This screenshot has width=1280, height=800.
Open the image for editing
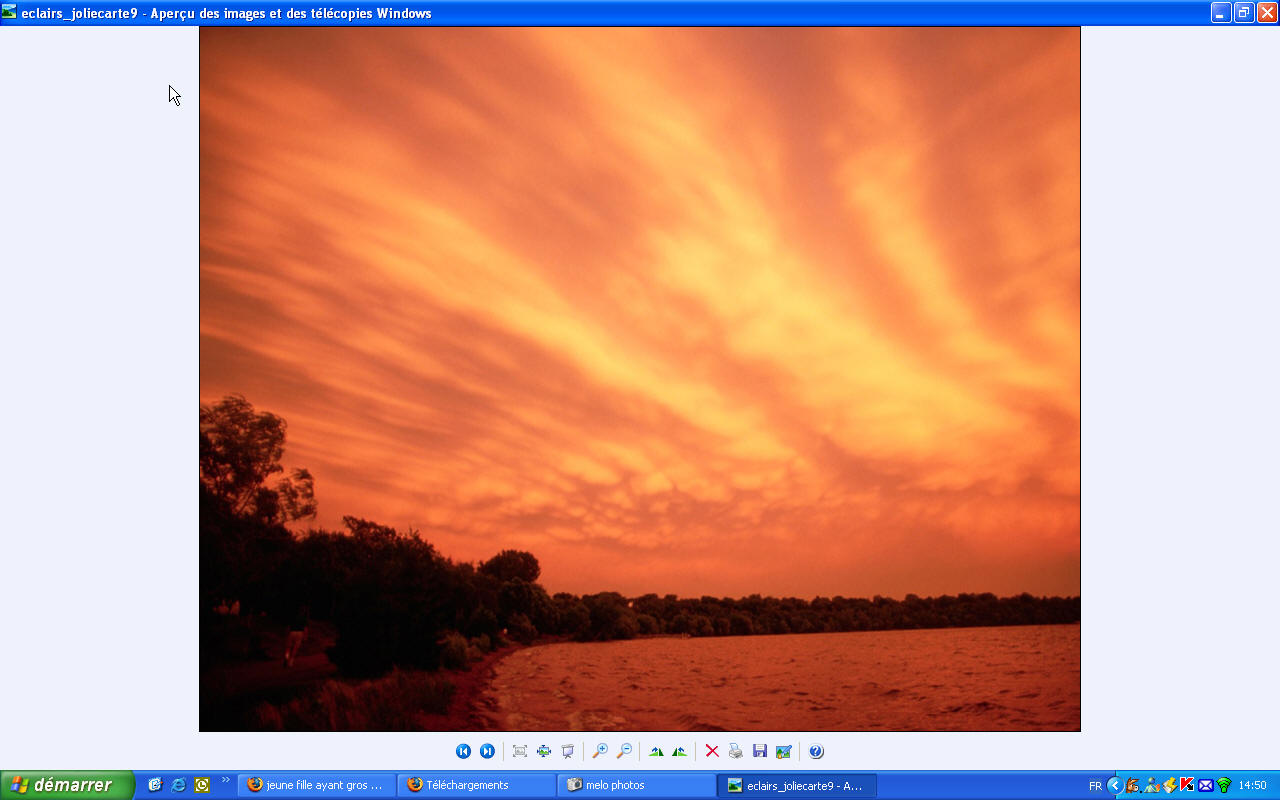click(x=784, y=751)
